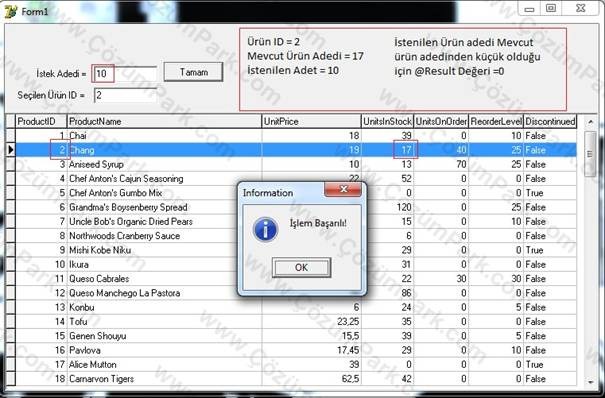Select the Queso Cabrales row
Screen dimensions: 605x398
296,278
